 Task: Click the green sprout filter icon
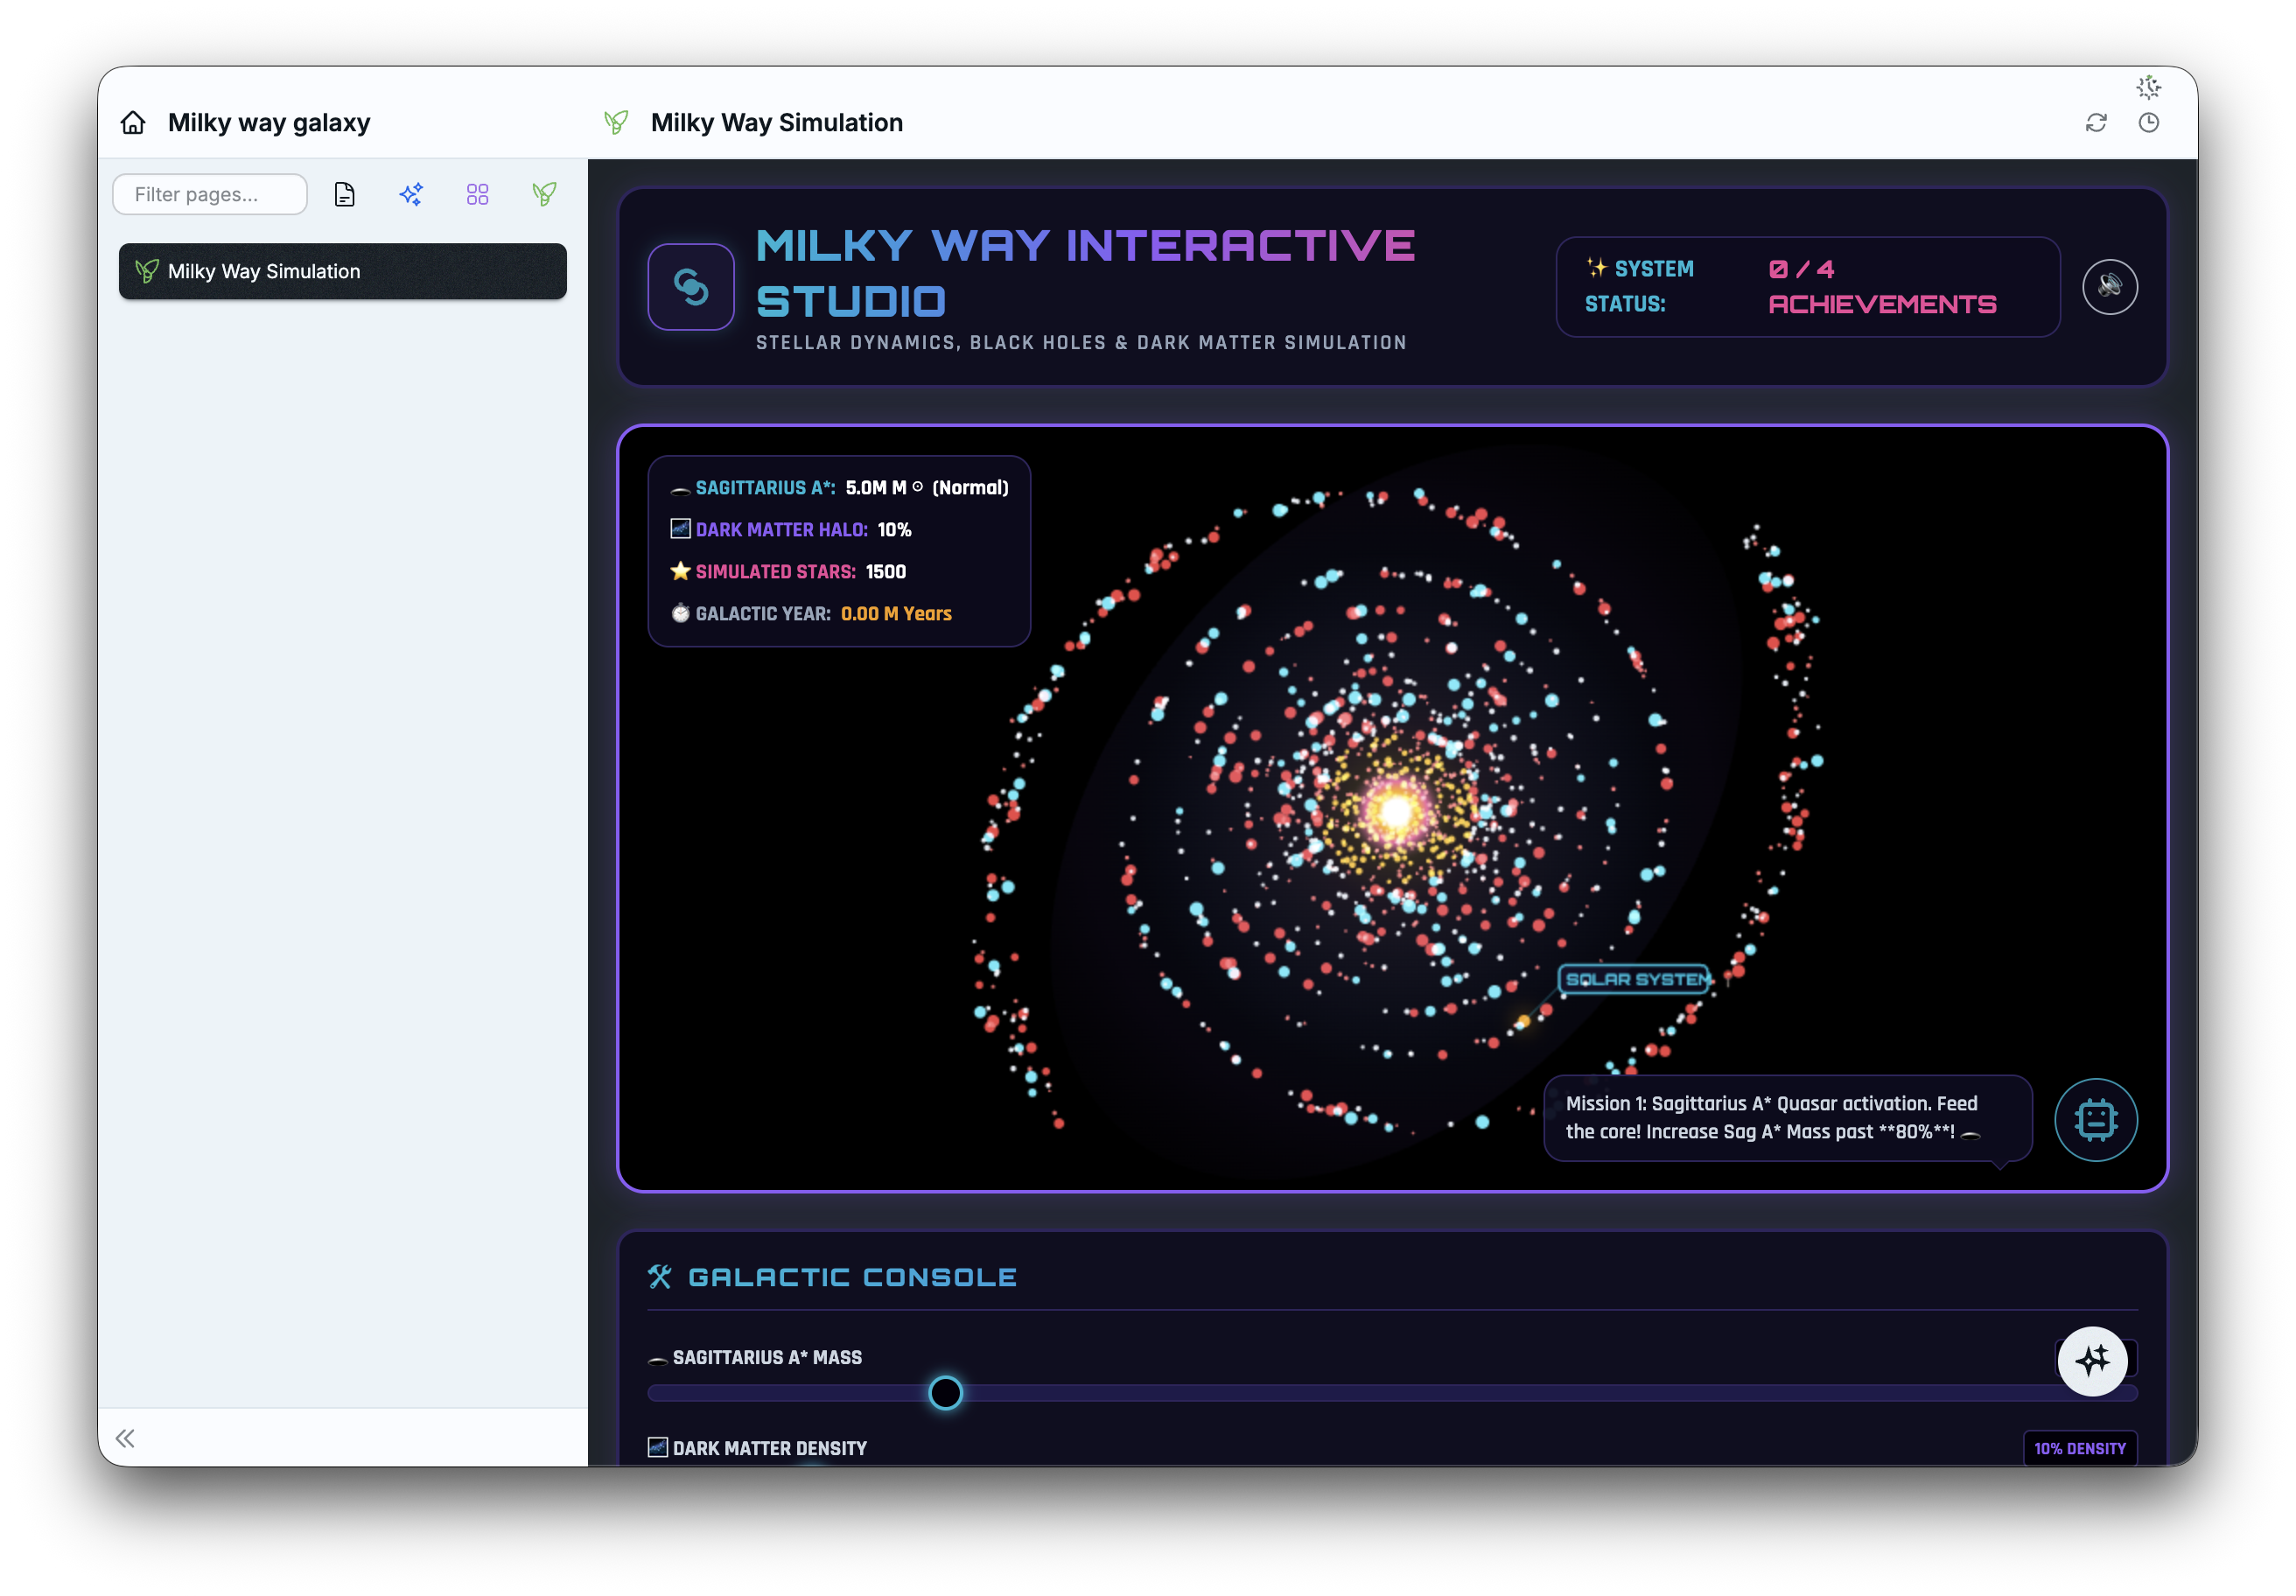pos(545,194)
